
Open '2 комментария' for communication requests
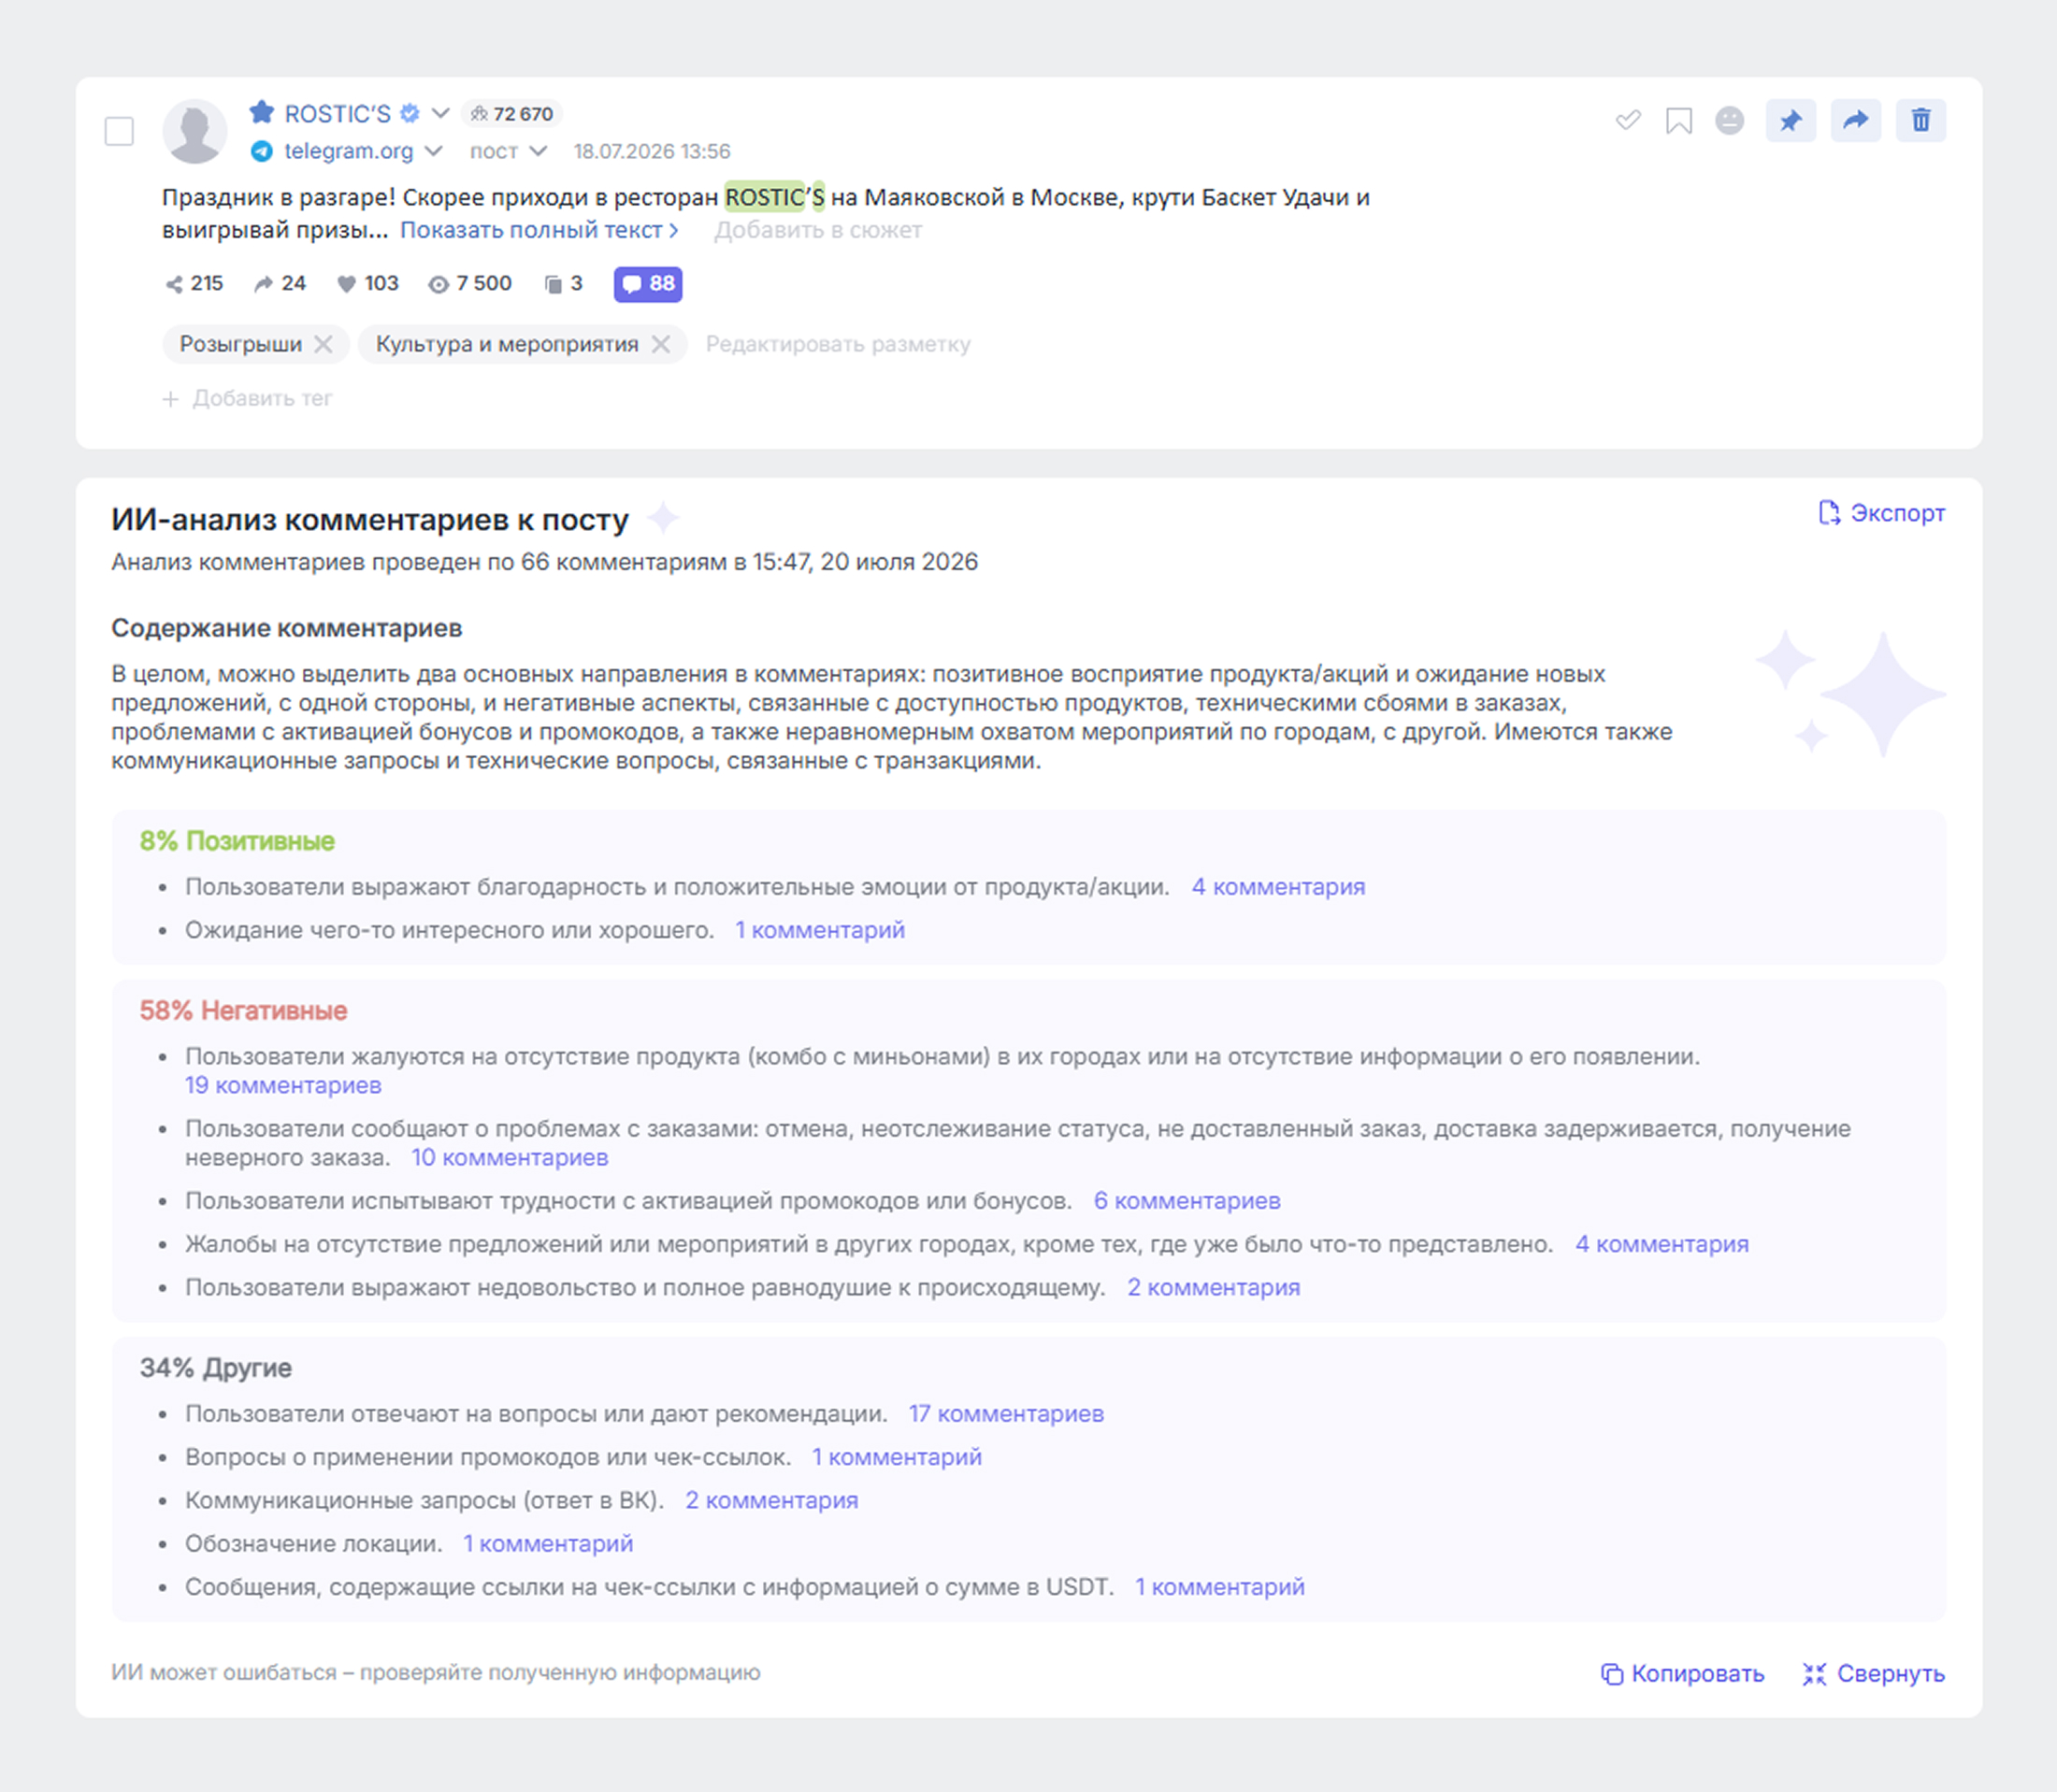[x=772, y=1500]
